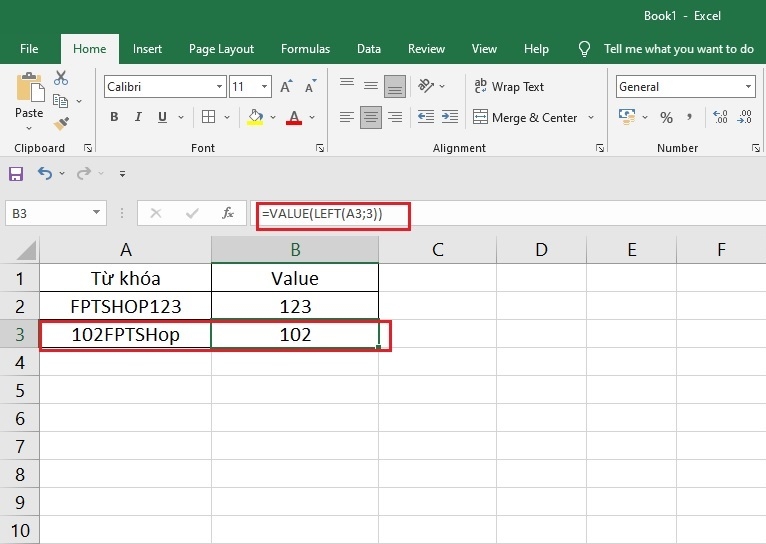Apply yellow fill color bucket
The image size is (766, 544).
pyautogui.click(x=255, y=117)
